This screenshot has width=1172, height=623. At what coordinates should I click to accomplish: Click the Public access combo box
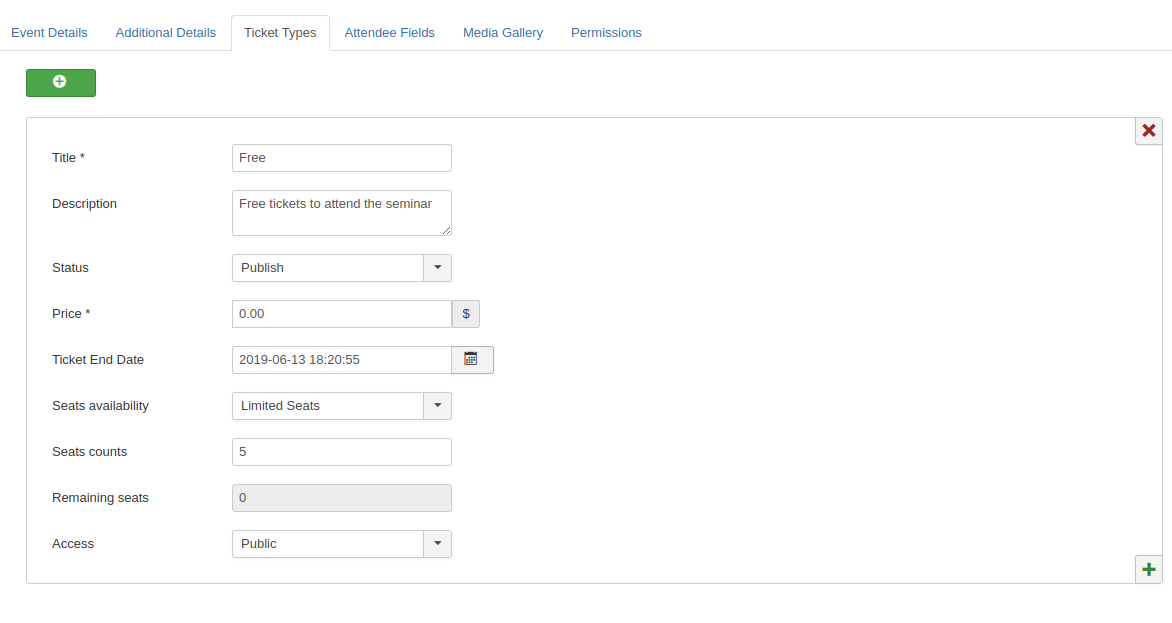click(342, 544)
